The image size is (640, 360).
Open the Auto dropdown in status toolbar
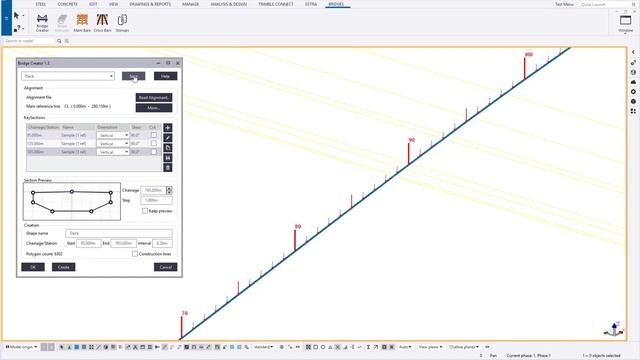click(405, 347)
